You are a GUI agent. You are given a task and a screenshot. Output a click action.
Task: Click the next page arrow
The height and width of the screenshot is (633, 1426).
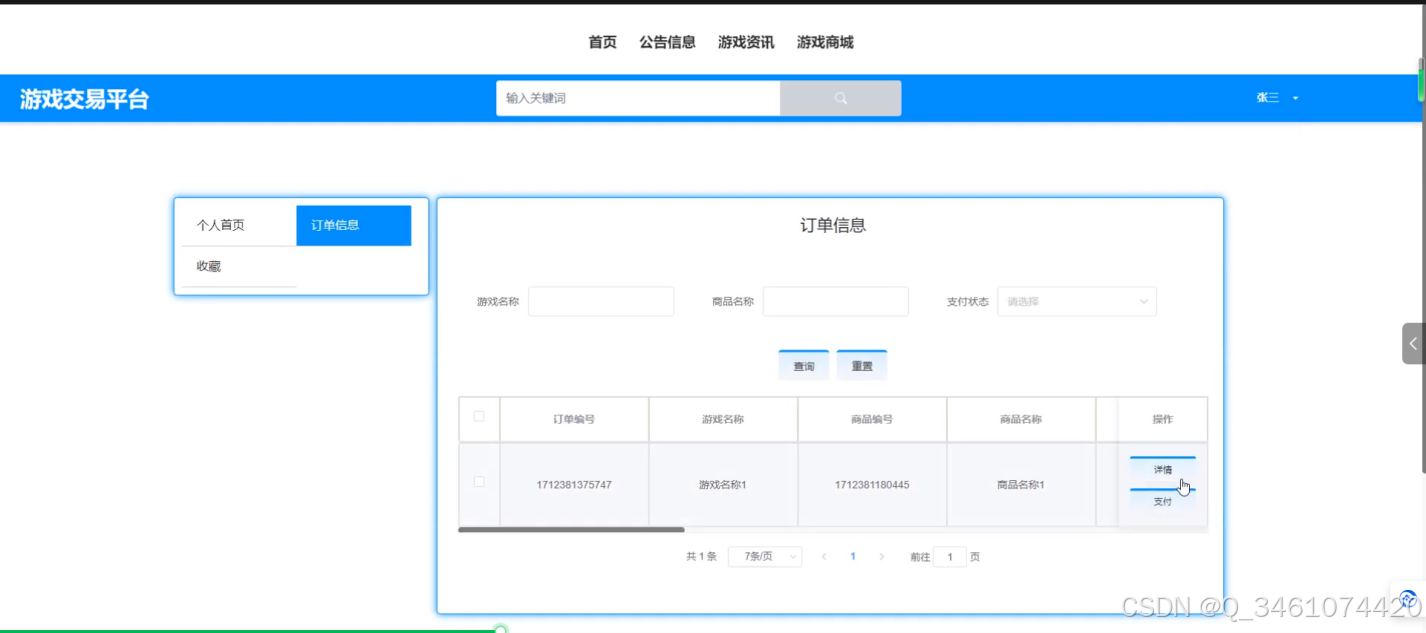pos(881,556)
